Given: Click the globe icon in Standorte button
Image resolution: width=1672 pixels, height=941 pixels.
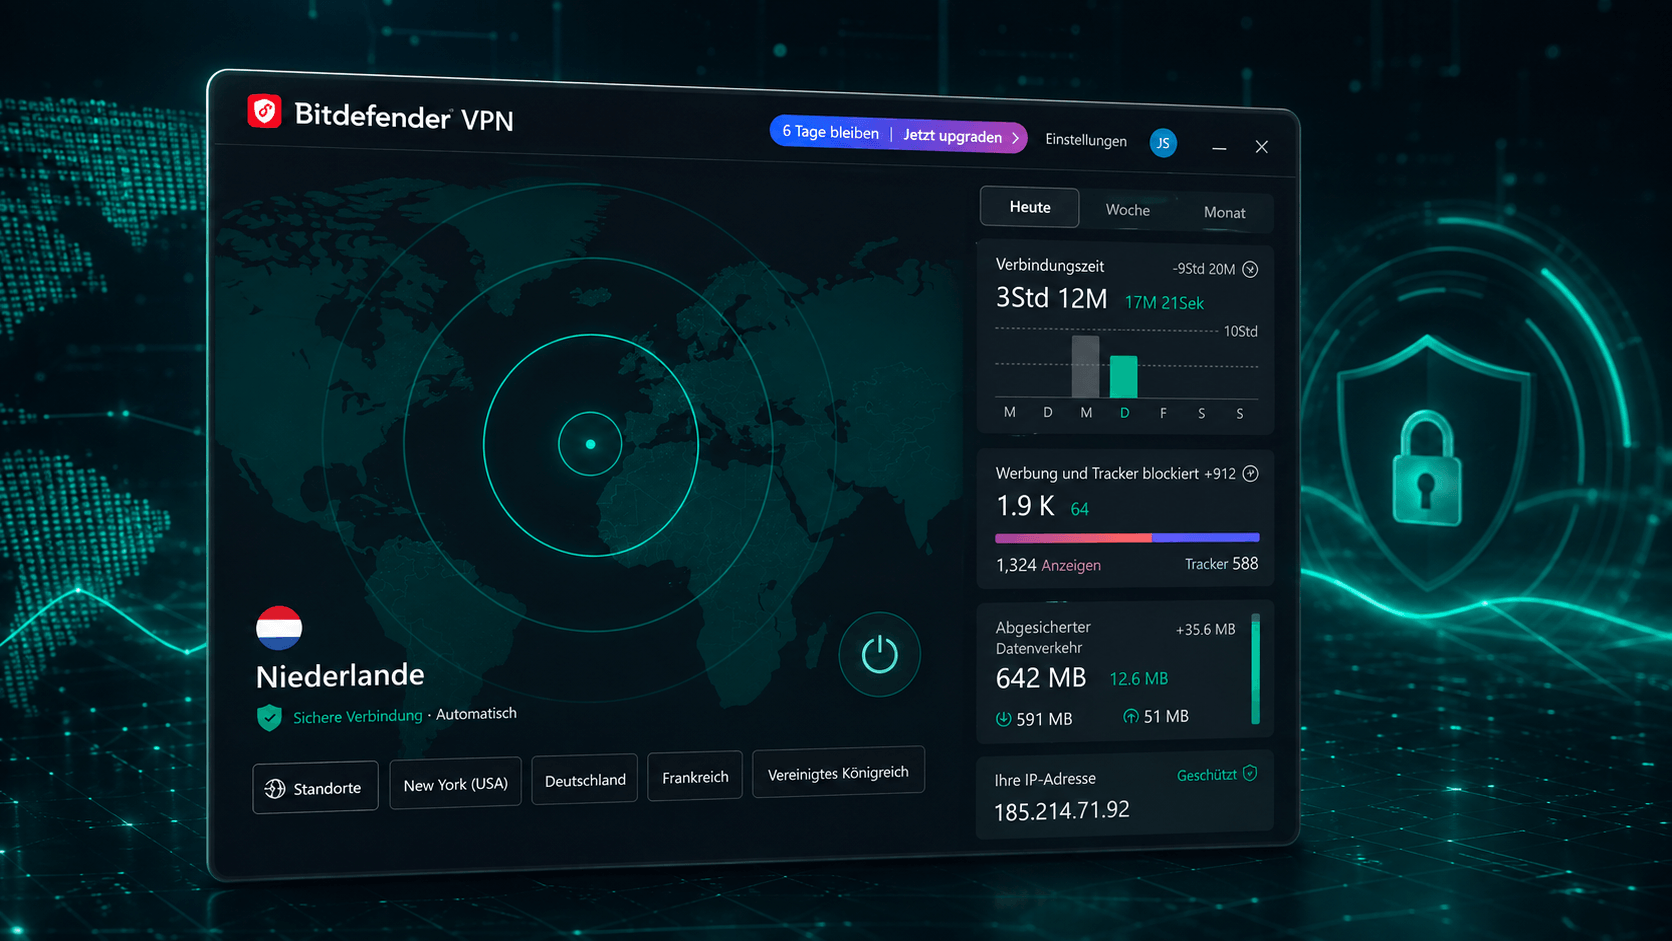Looking at the screenshot, I should pyautogui.click(x=275, y=789).
